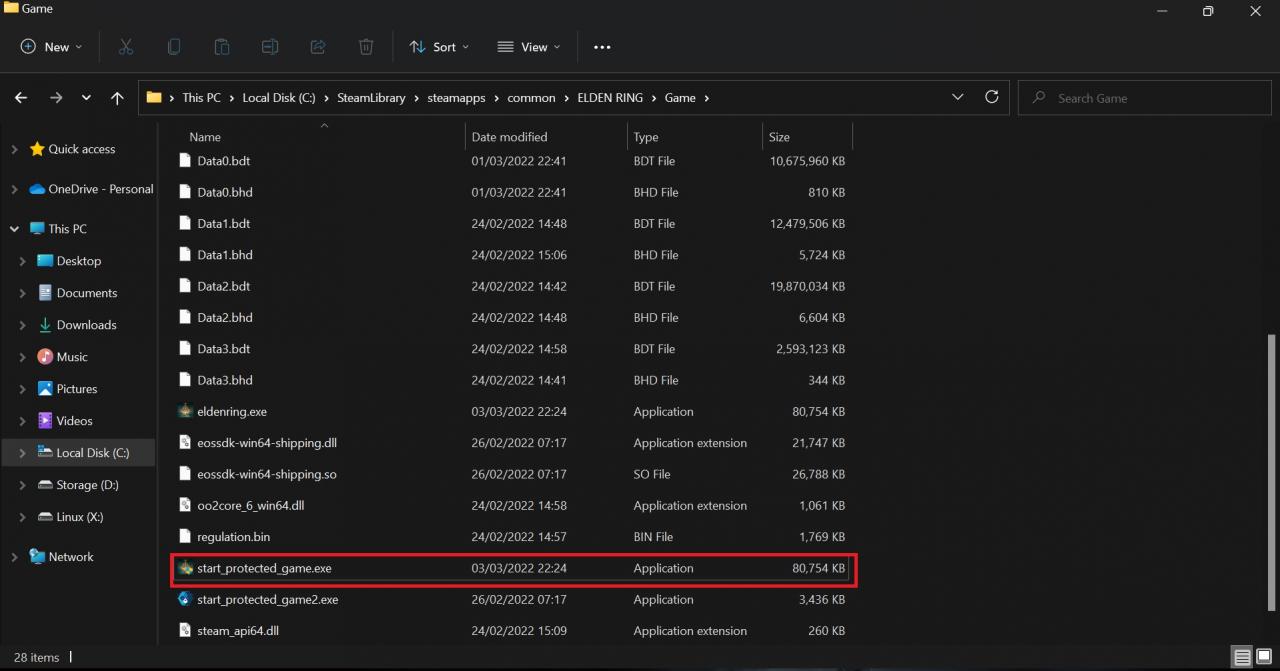
Task: Expand the Network tree node
Action: [x=14, y=557]
